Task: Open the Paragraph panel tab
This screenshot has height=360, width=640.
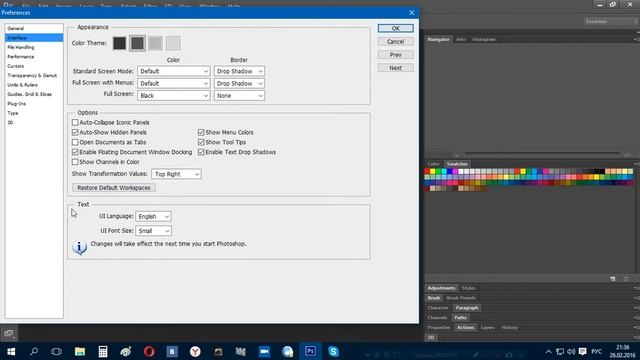Action: coord(467,308)
